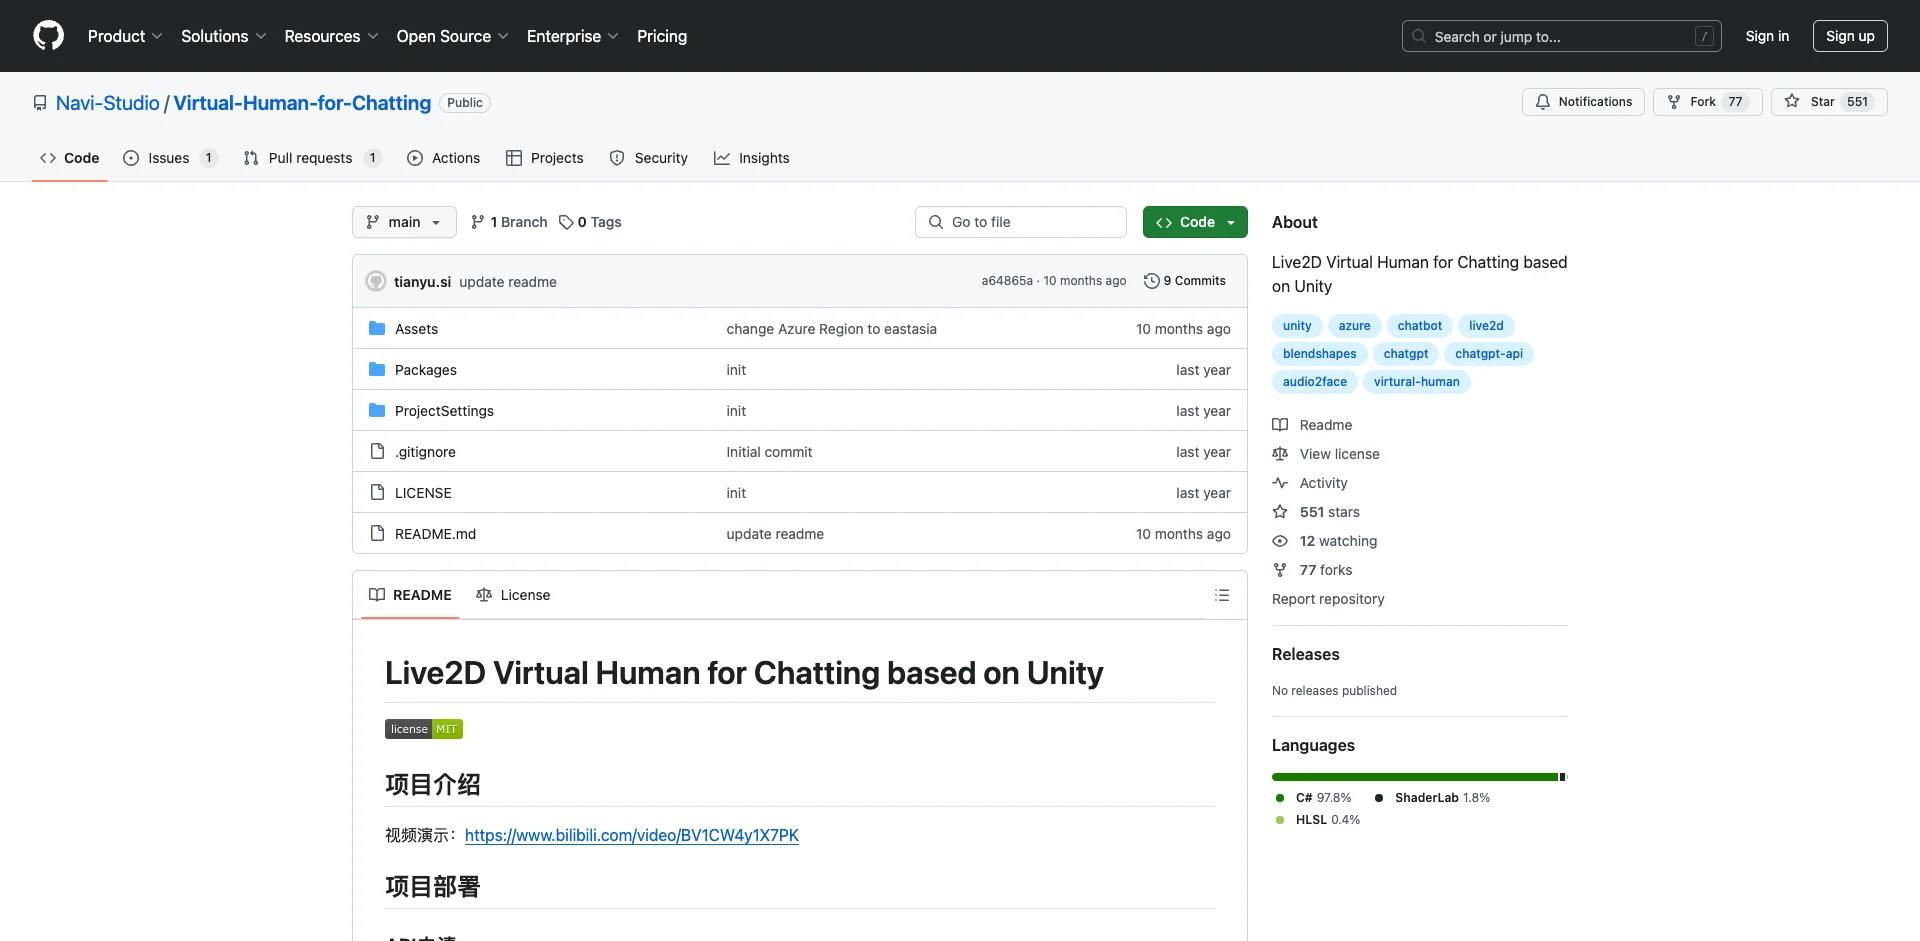Click the Pricing link
This screenshot has width=1920, height=941.
(x=662, y=36)
